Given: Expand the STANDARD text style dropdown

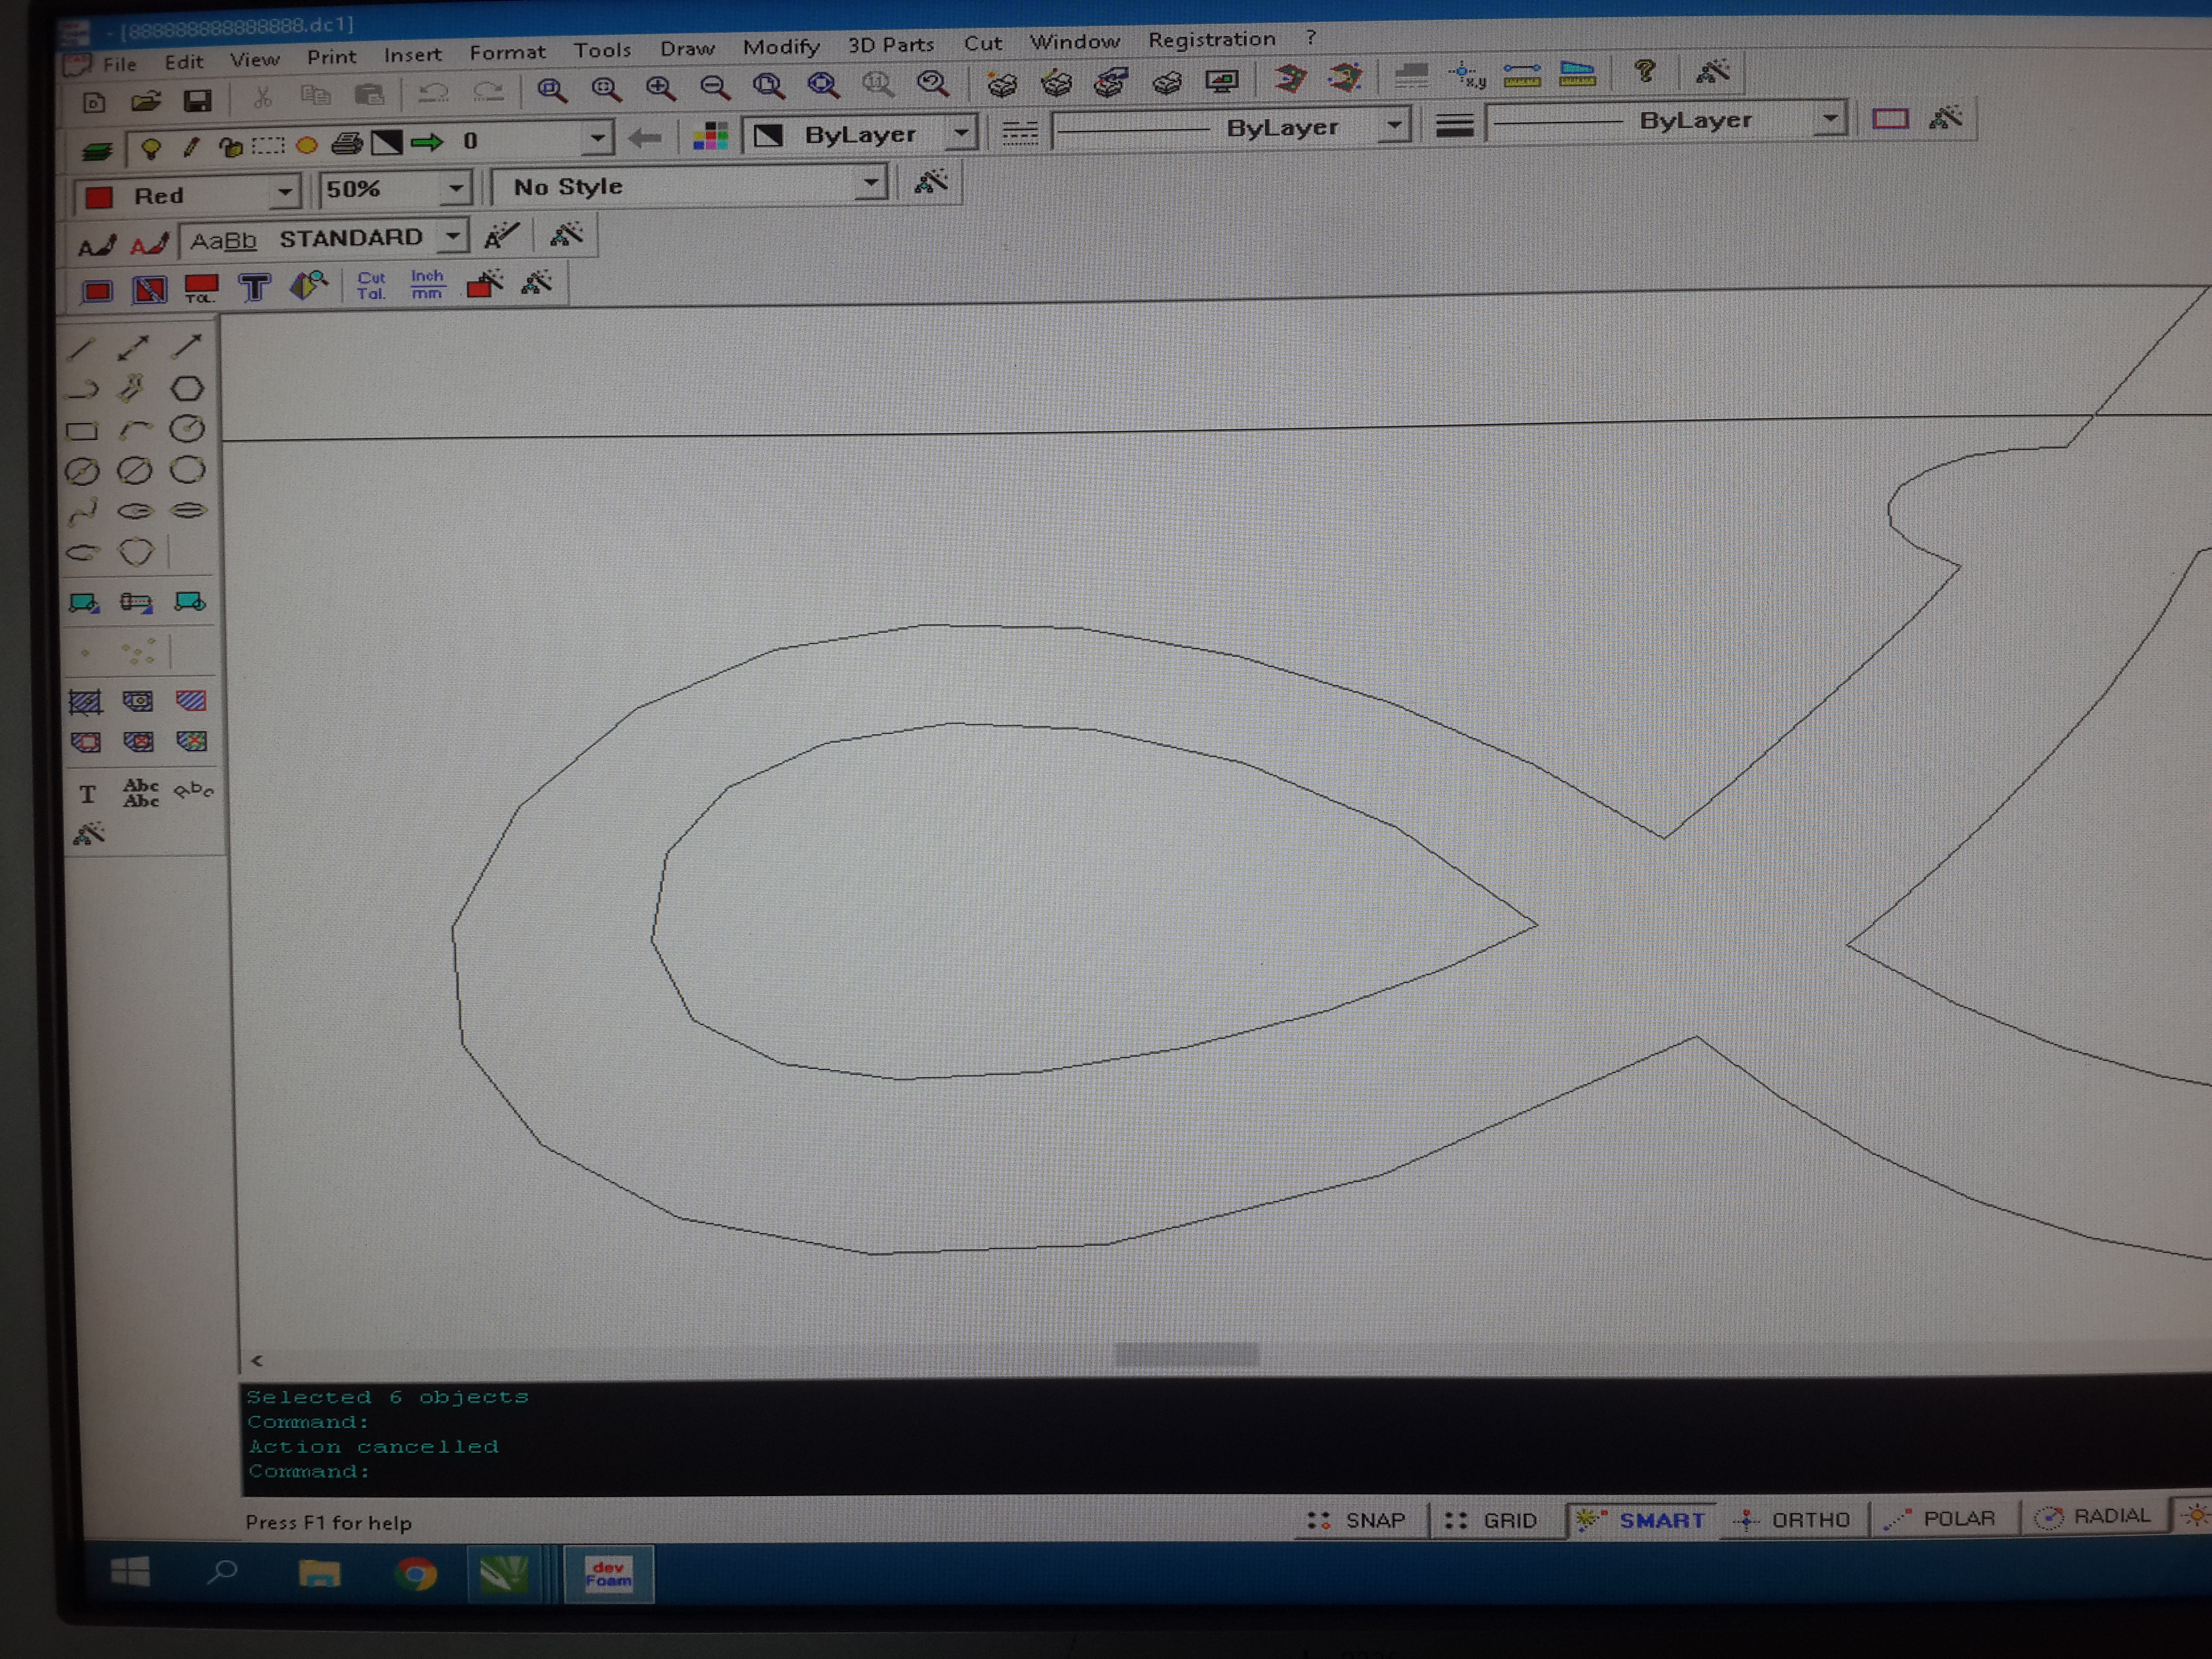Looking at the screenshot, I should [x=453, y=237].
